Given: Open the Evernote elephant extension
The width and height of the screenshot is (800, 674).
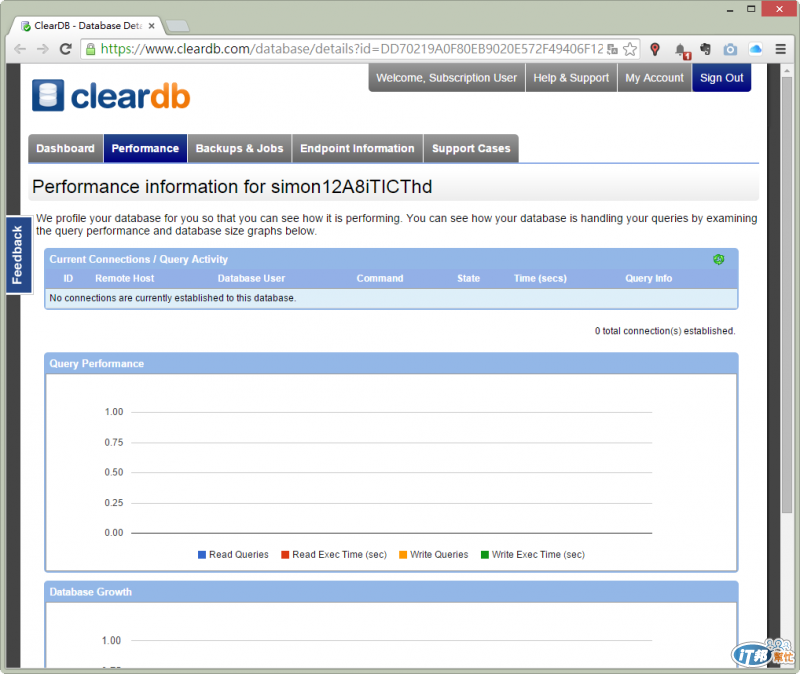Looking at the screenshot, I should click(706, 49).
